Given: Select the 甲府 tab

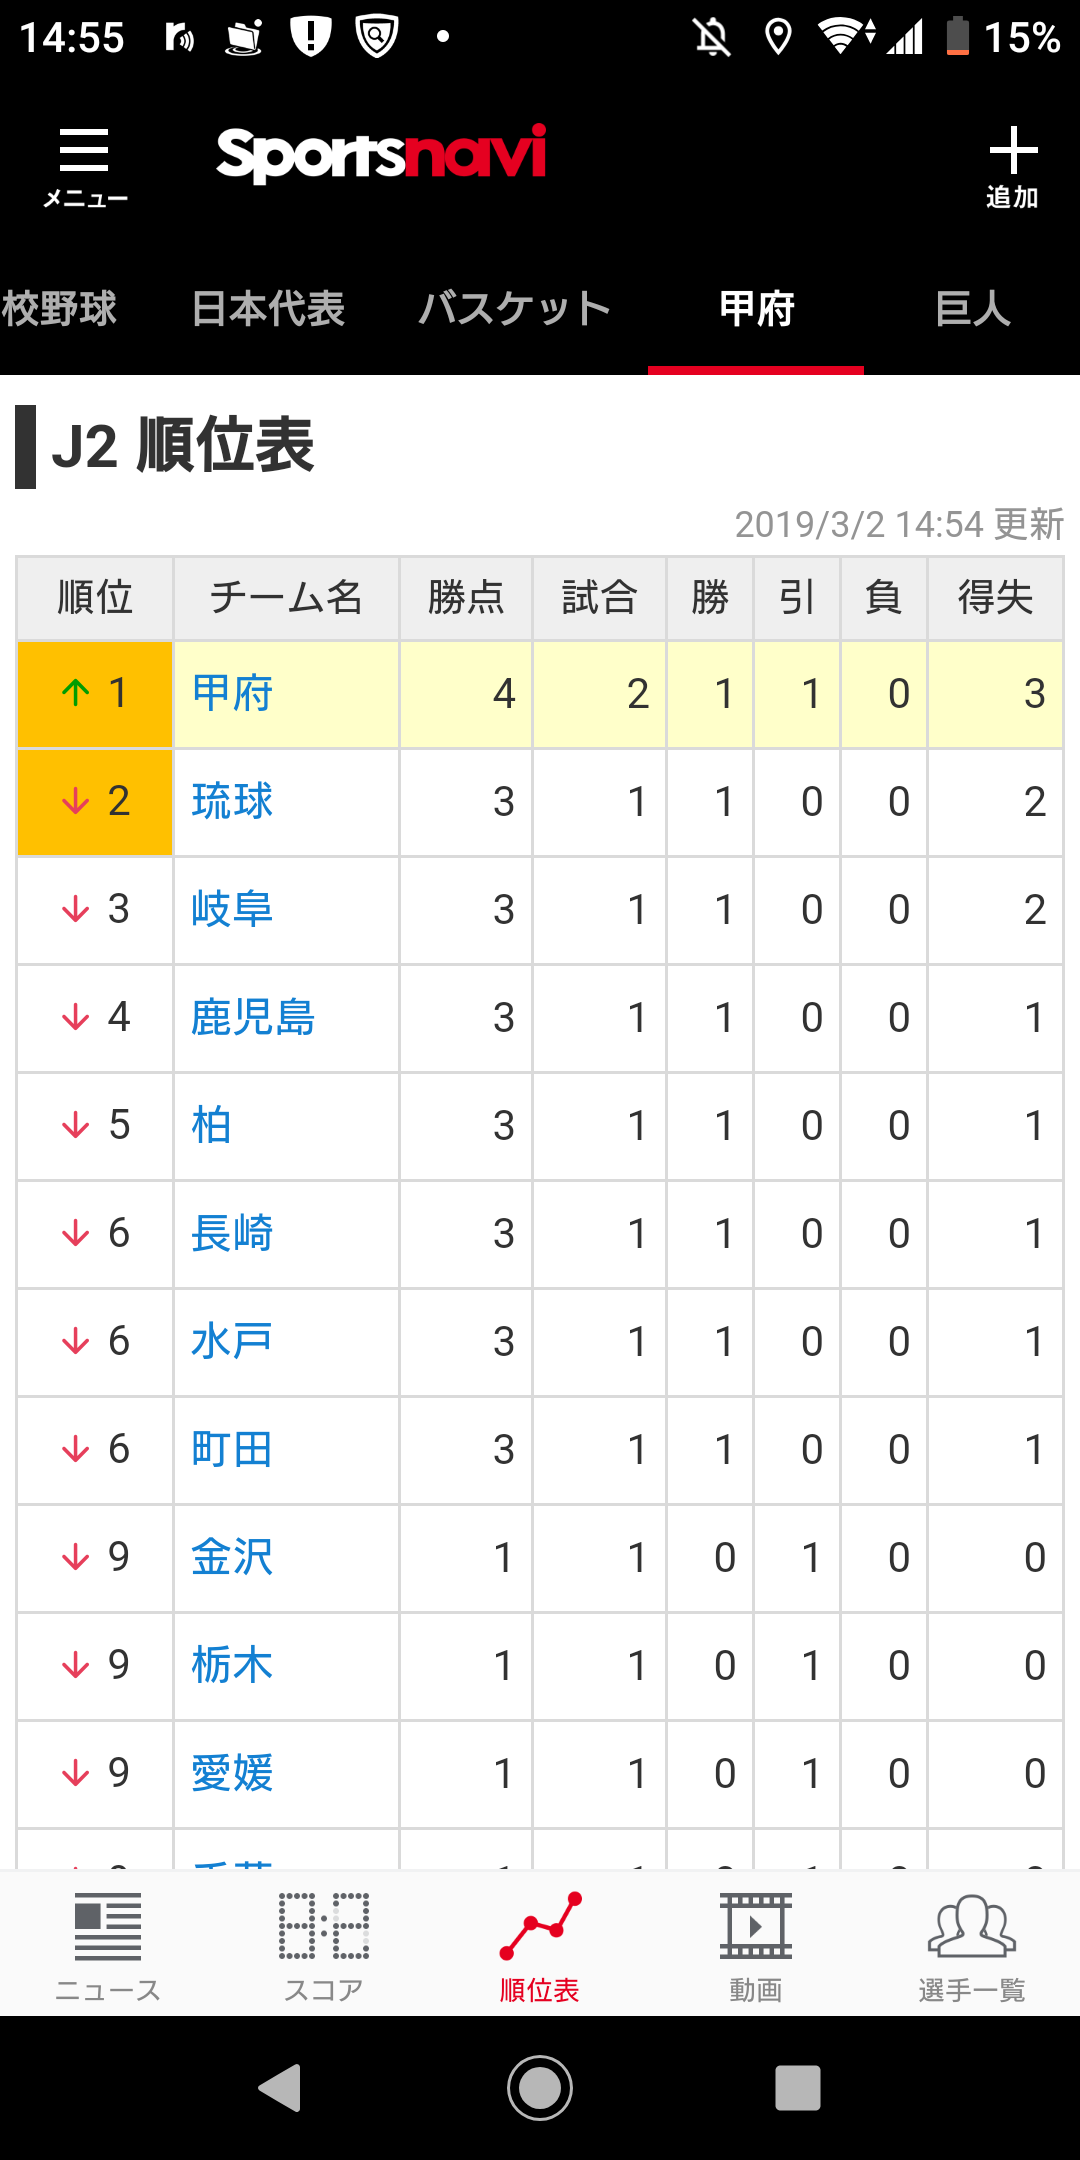Looking at the screenshot, I should point(756,308).
